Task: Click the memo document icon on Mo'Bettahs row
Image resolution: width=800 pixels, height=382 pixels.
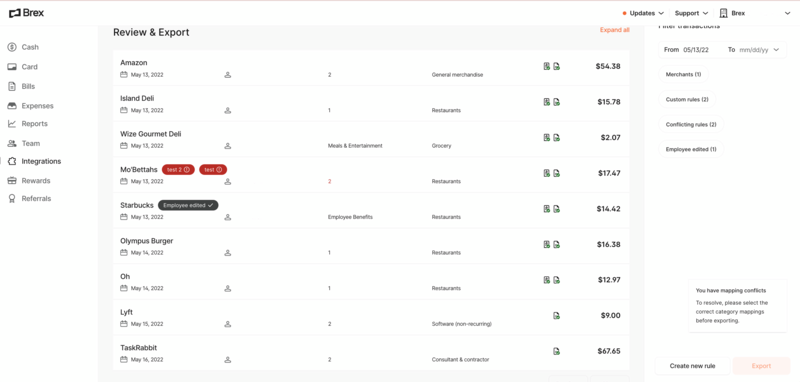Action: click(x=557, y=173)
